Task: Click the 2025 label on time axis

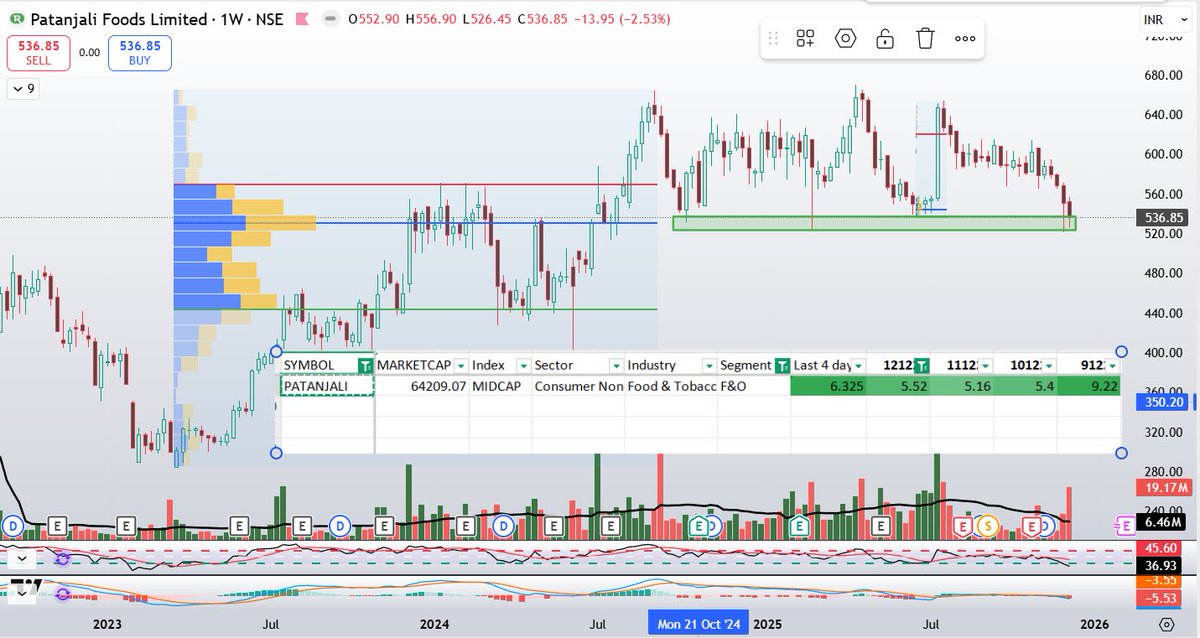Action: pyautogui.click(x=768, y=625)
